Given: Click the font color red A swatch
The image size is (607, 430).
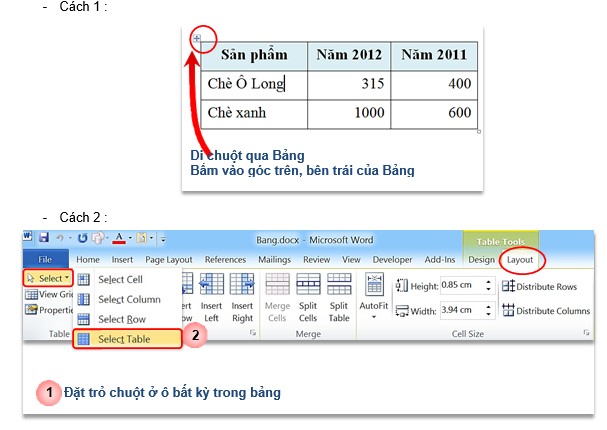Looking at the screenshot, I should pos(118,240).
